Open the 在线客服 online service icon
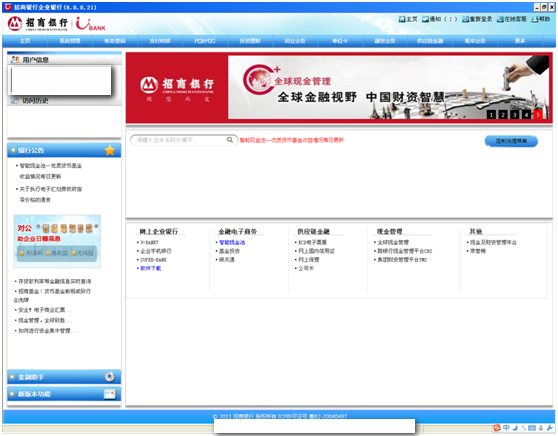The image size is (558, 436). (500, 19)
